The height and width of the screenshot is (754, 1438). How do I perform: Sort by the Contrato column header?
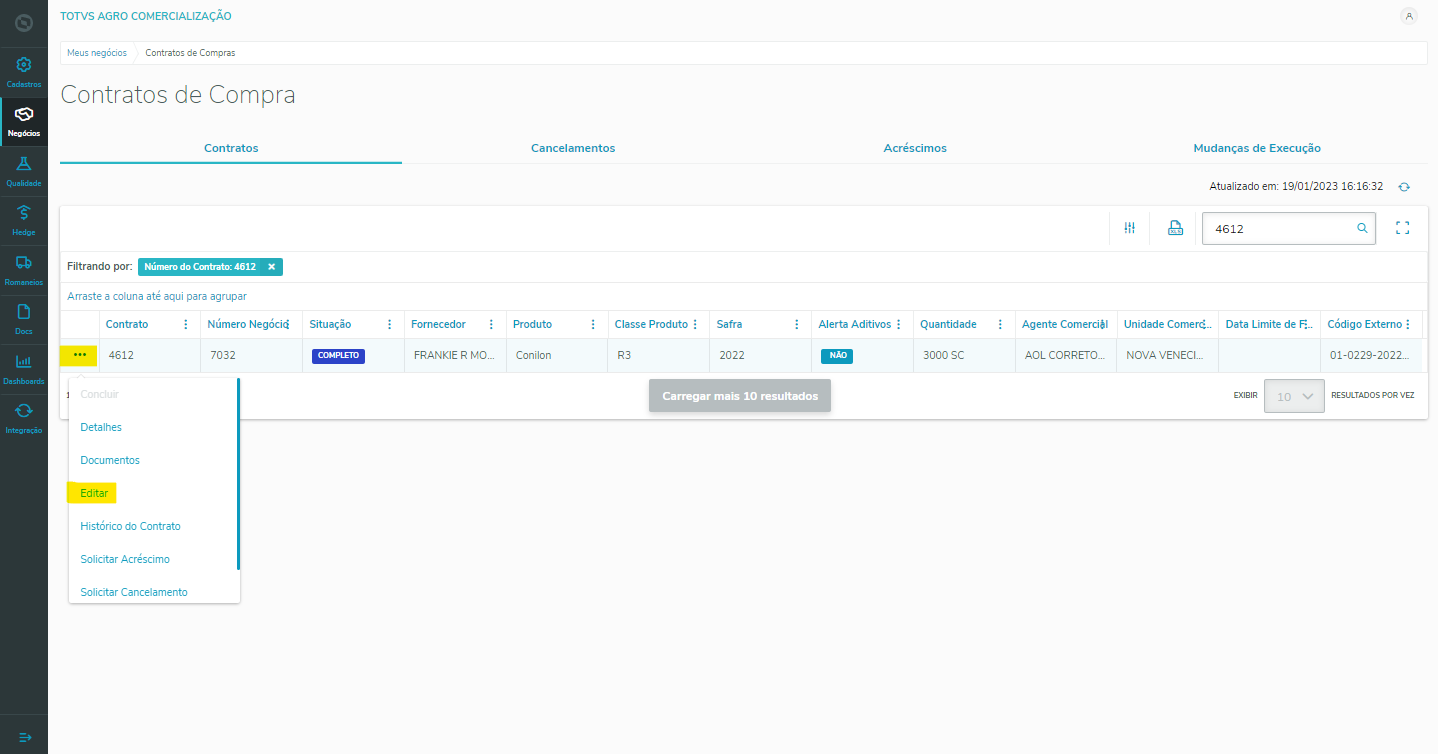tap(127, 324)
